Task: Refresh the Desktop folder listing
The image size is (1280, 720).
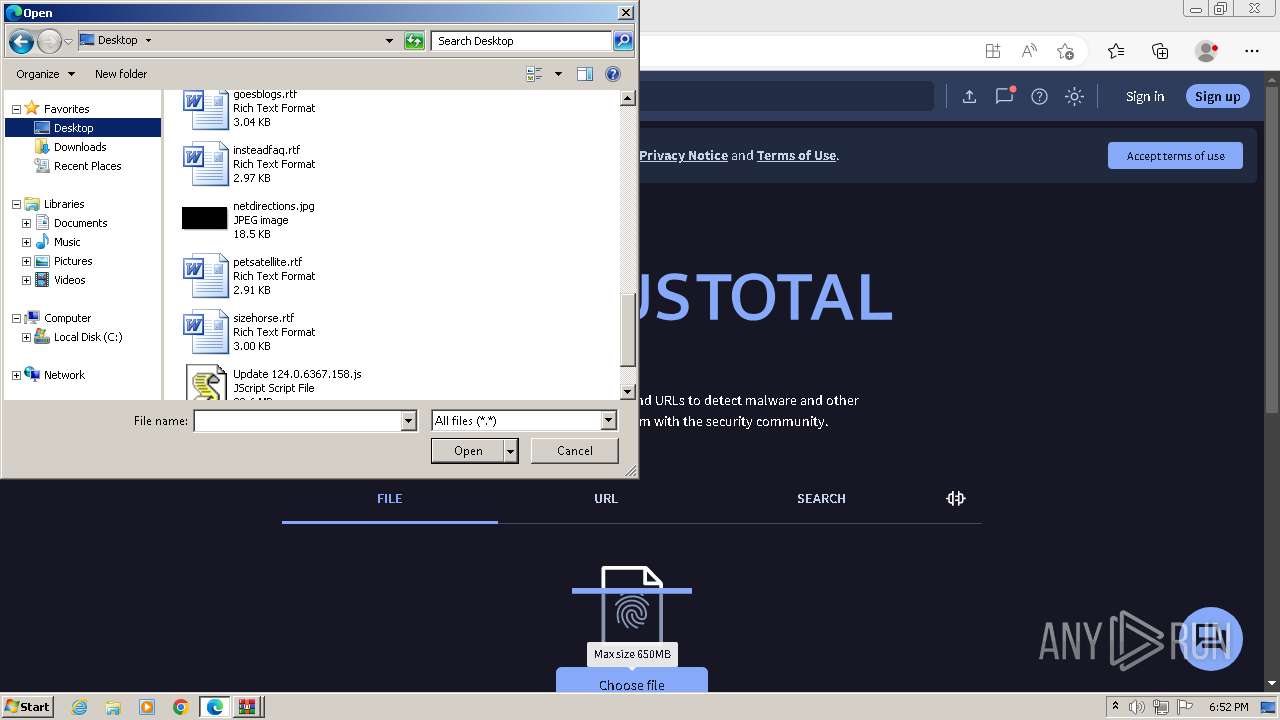Action: click(x=414, y=41)
